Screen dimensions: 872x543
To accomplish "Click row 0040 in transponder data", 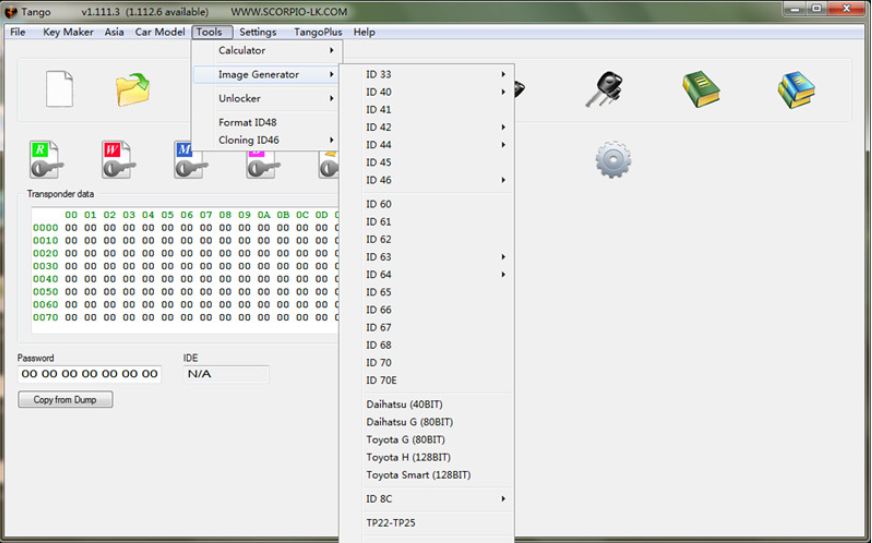I will [185, 279].
